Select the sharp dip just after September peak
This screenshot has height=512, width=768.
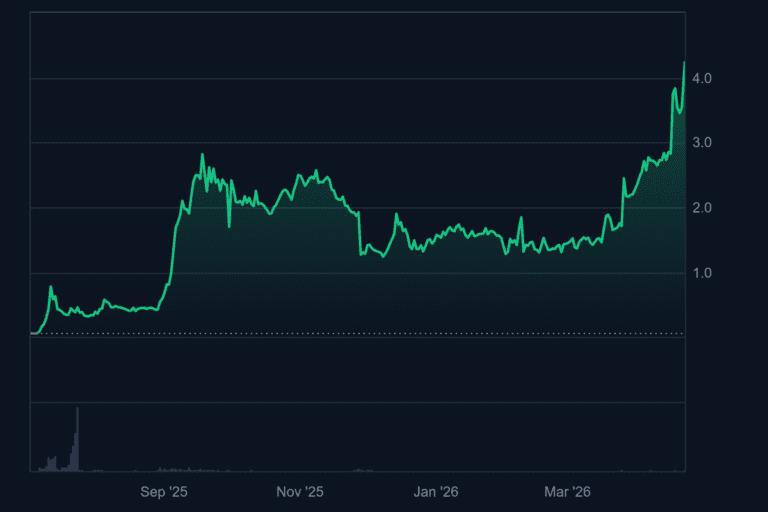(229, 226)
